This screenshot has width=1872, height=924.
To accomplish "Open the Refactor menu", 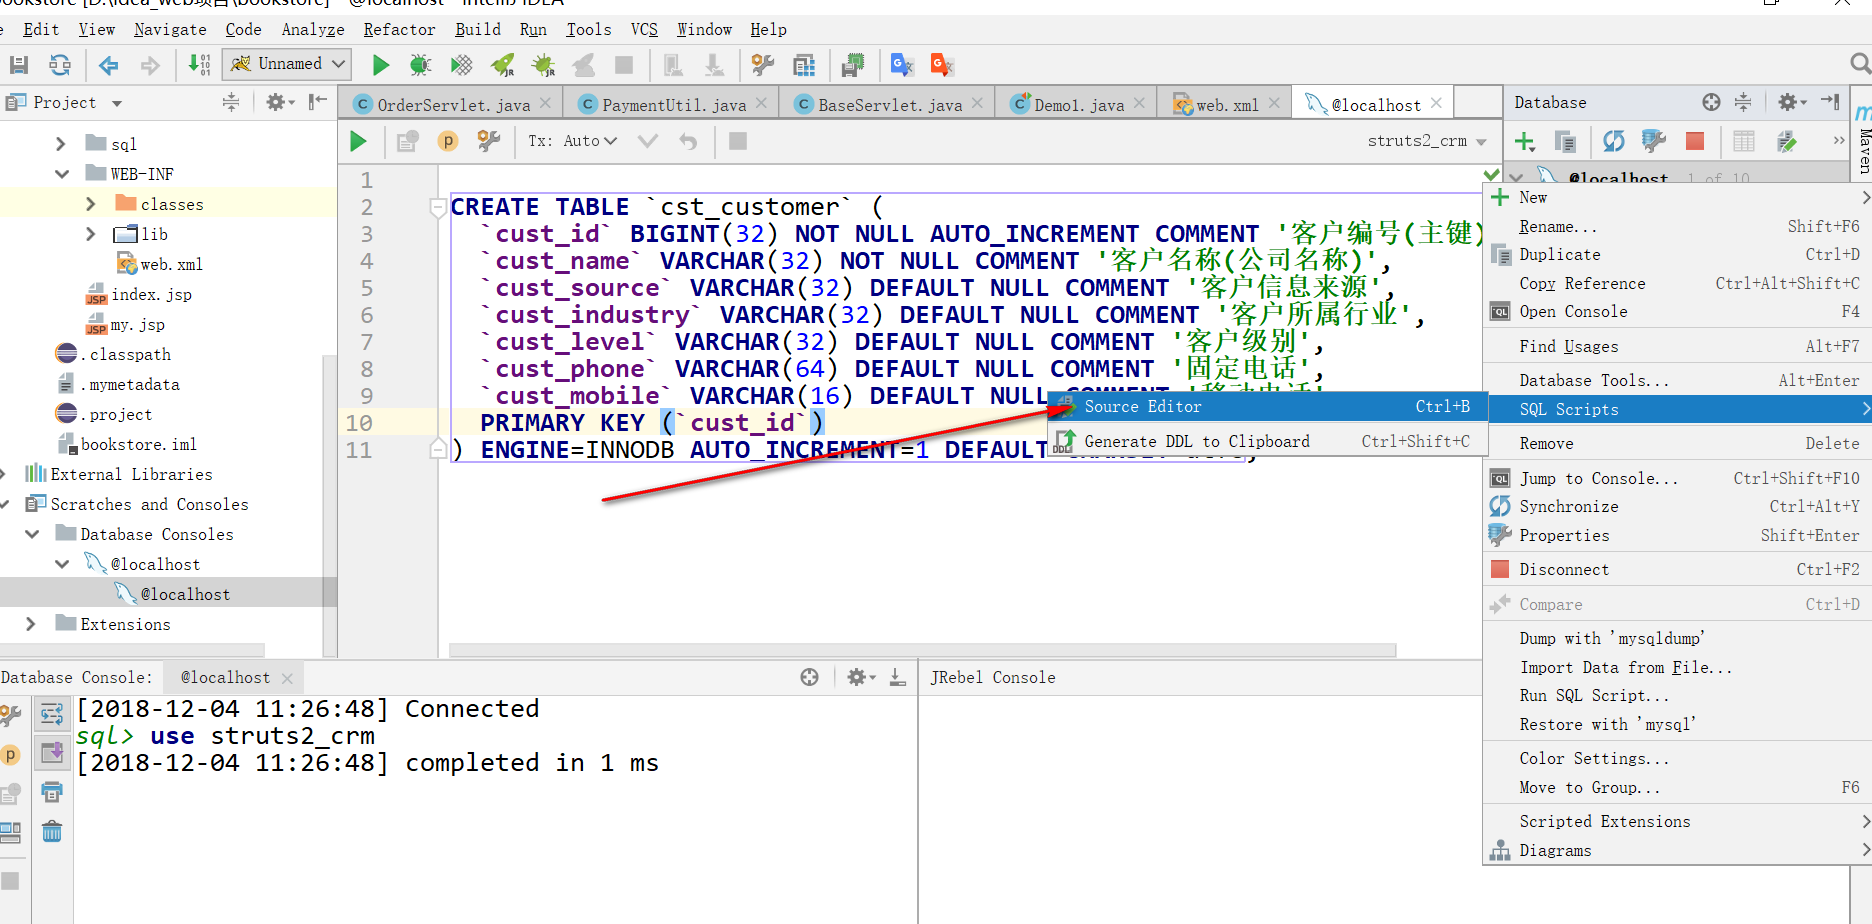I will tap(398, 29).
